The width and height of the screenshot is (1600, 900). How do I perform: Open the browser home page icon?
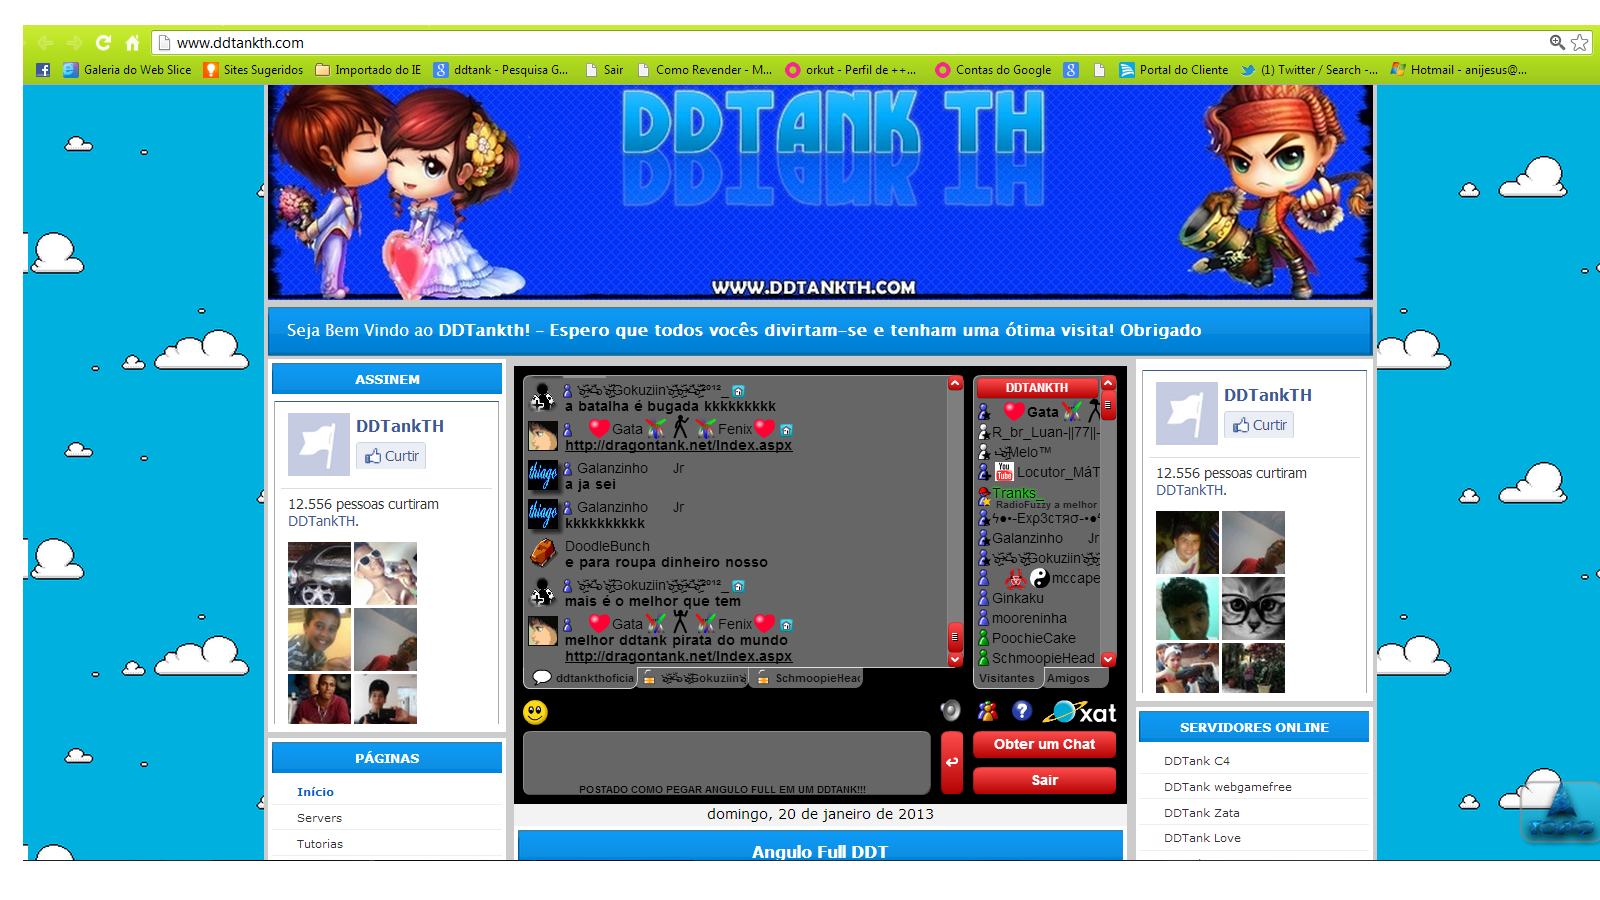[x=132, y=43]
